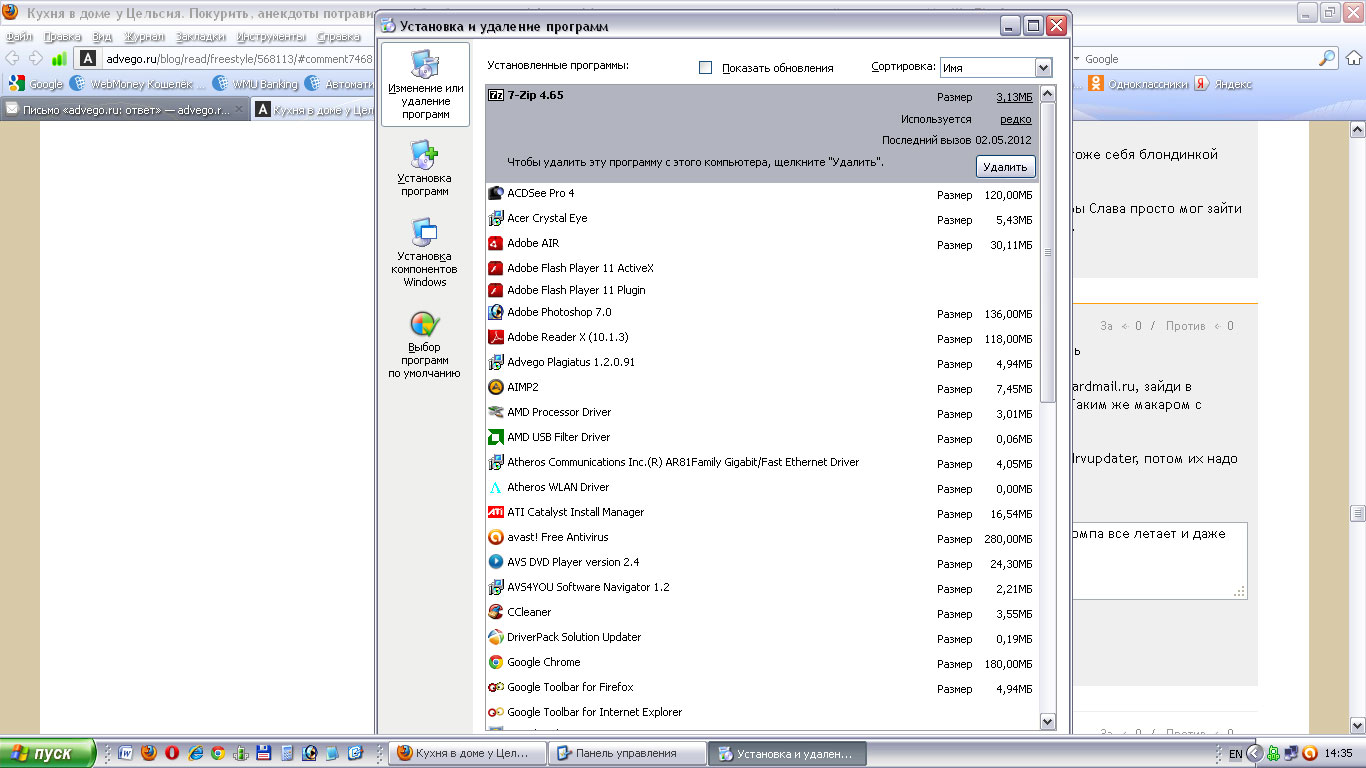Click the ACDSee Pro 4 icon
This screenshot has height=768, width=1366.
pyautogui.click(x=495, y=193)
